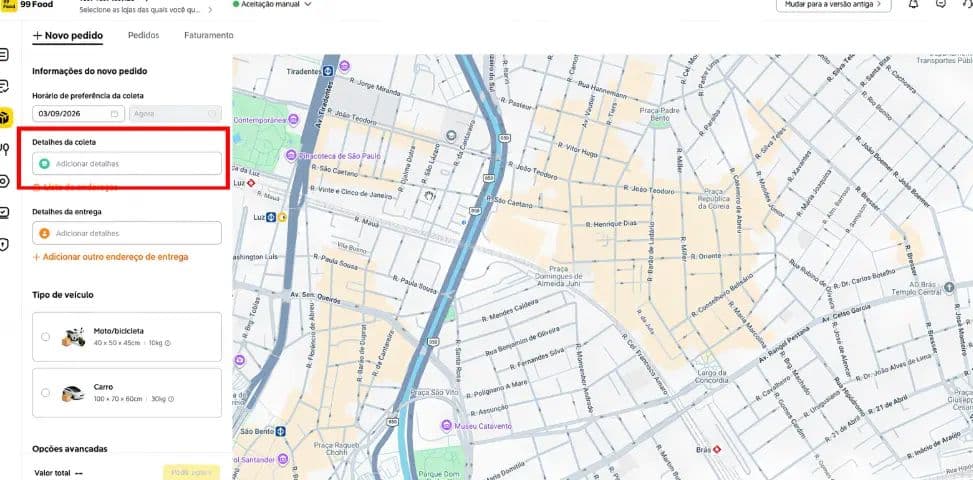Select the Carro vehicle radio button
Viewport: 973px width, 480px height.
45,393
